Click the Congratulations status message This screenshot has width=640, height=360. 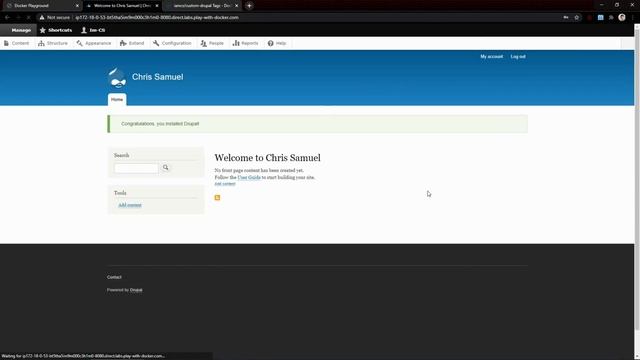318,124
